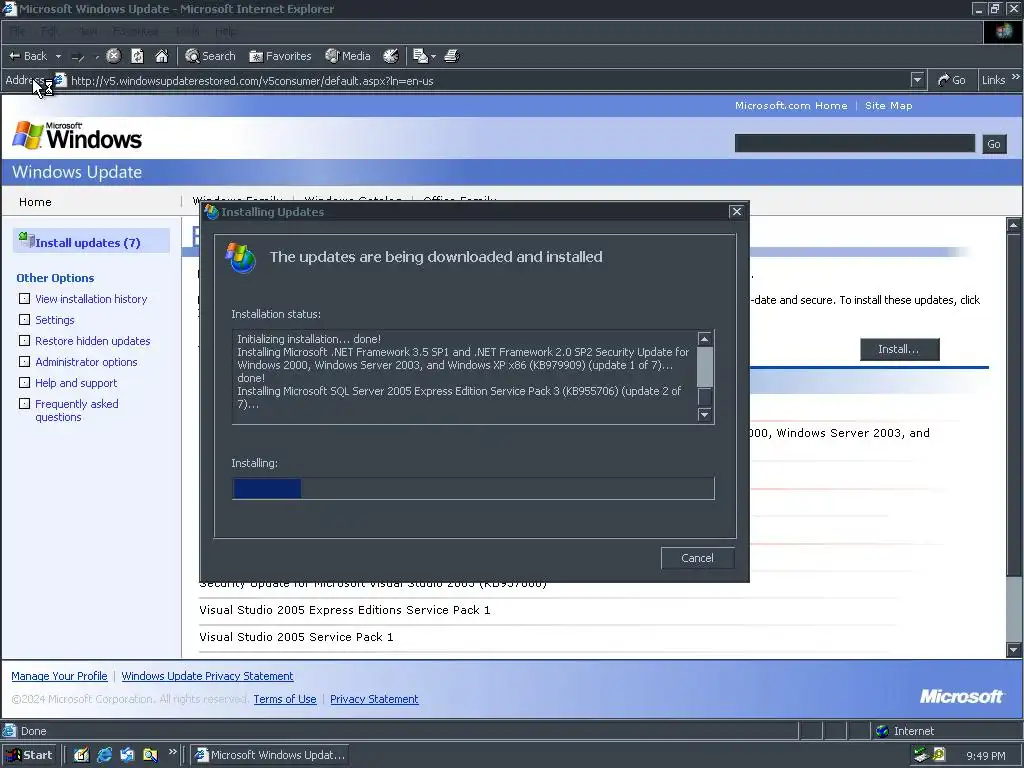Click the Refresh page icon
The height and width of the screenshot is (768, 1024).
137,56
